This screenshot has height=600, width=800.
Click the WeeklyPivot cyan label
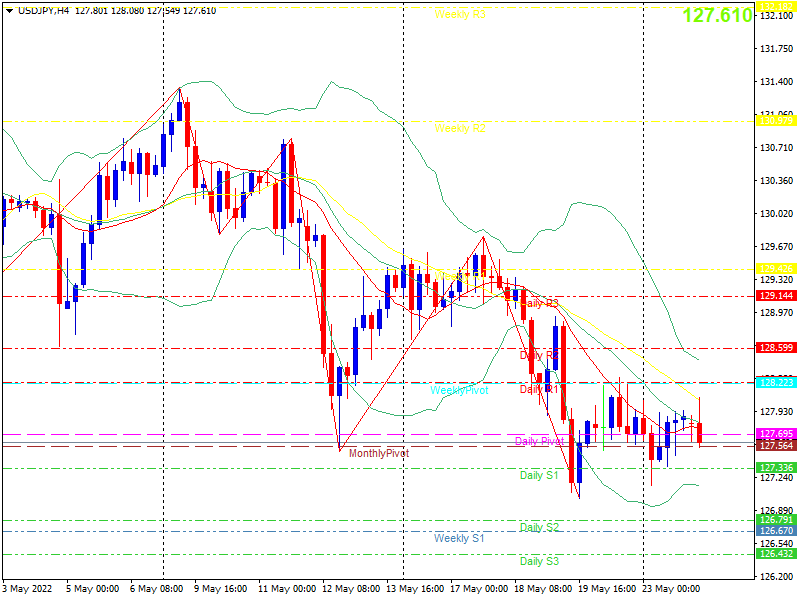coord(459,390)
